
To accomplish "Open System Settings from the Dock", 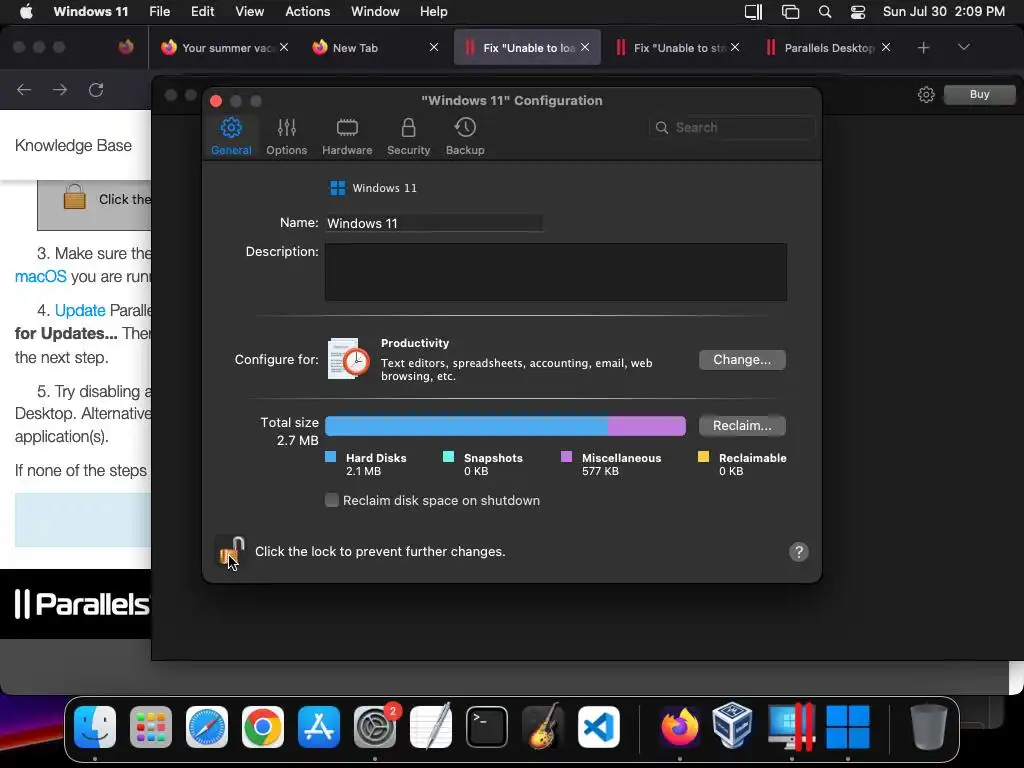I will (375, 727).
